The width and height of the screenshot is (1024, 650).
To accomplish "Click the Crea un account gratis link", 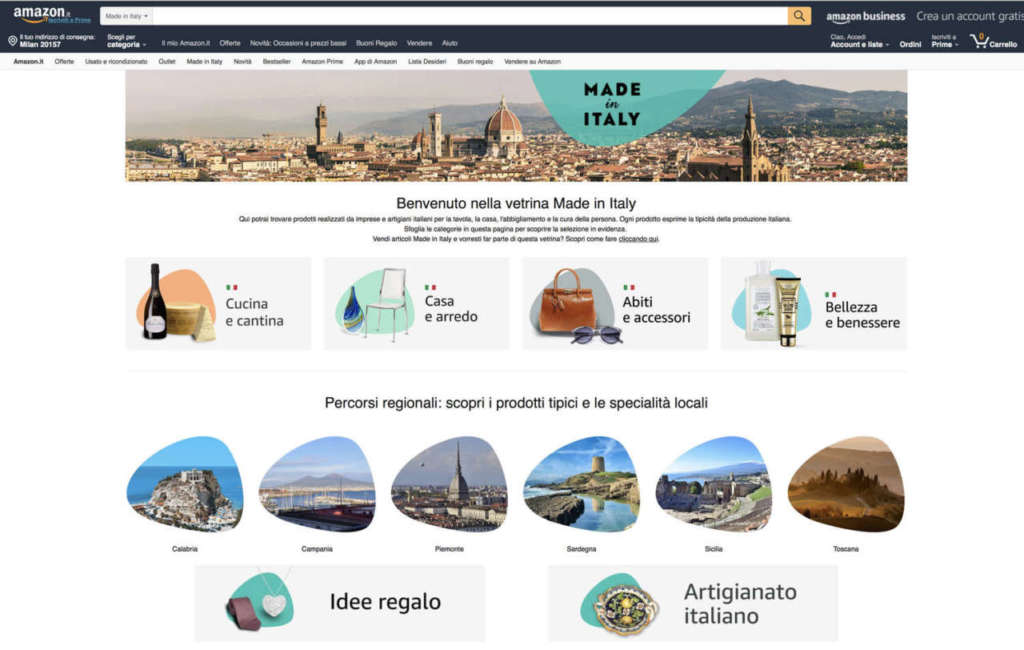I will coord(970,16).
